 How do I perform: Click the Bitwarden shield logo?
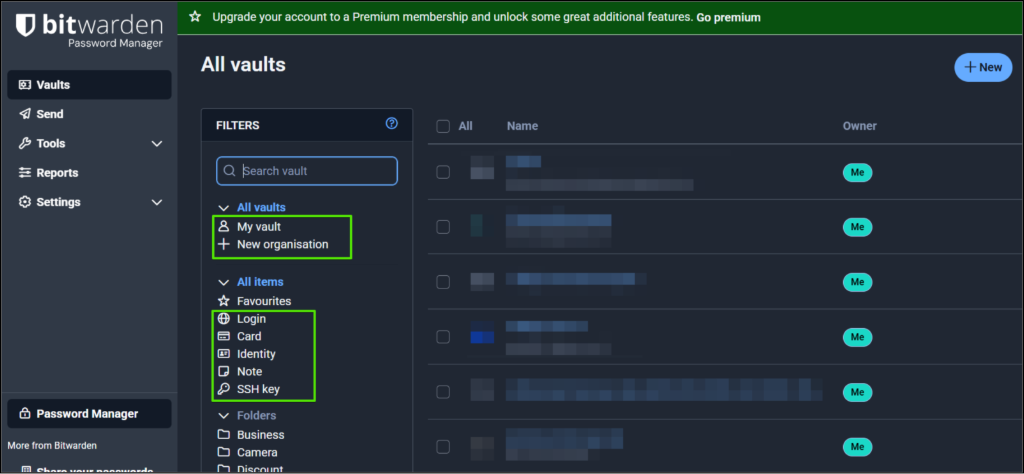27,27
